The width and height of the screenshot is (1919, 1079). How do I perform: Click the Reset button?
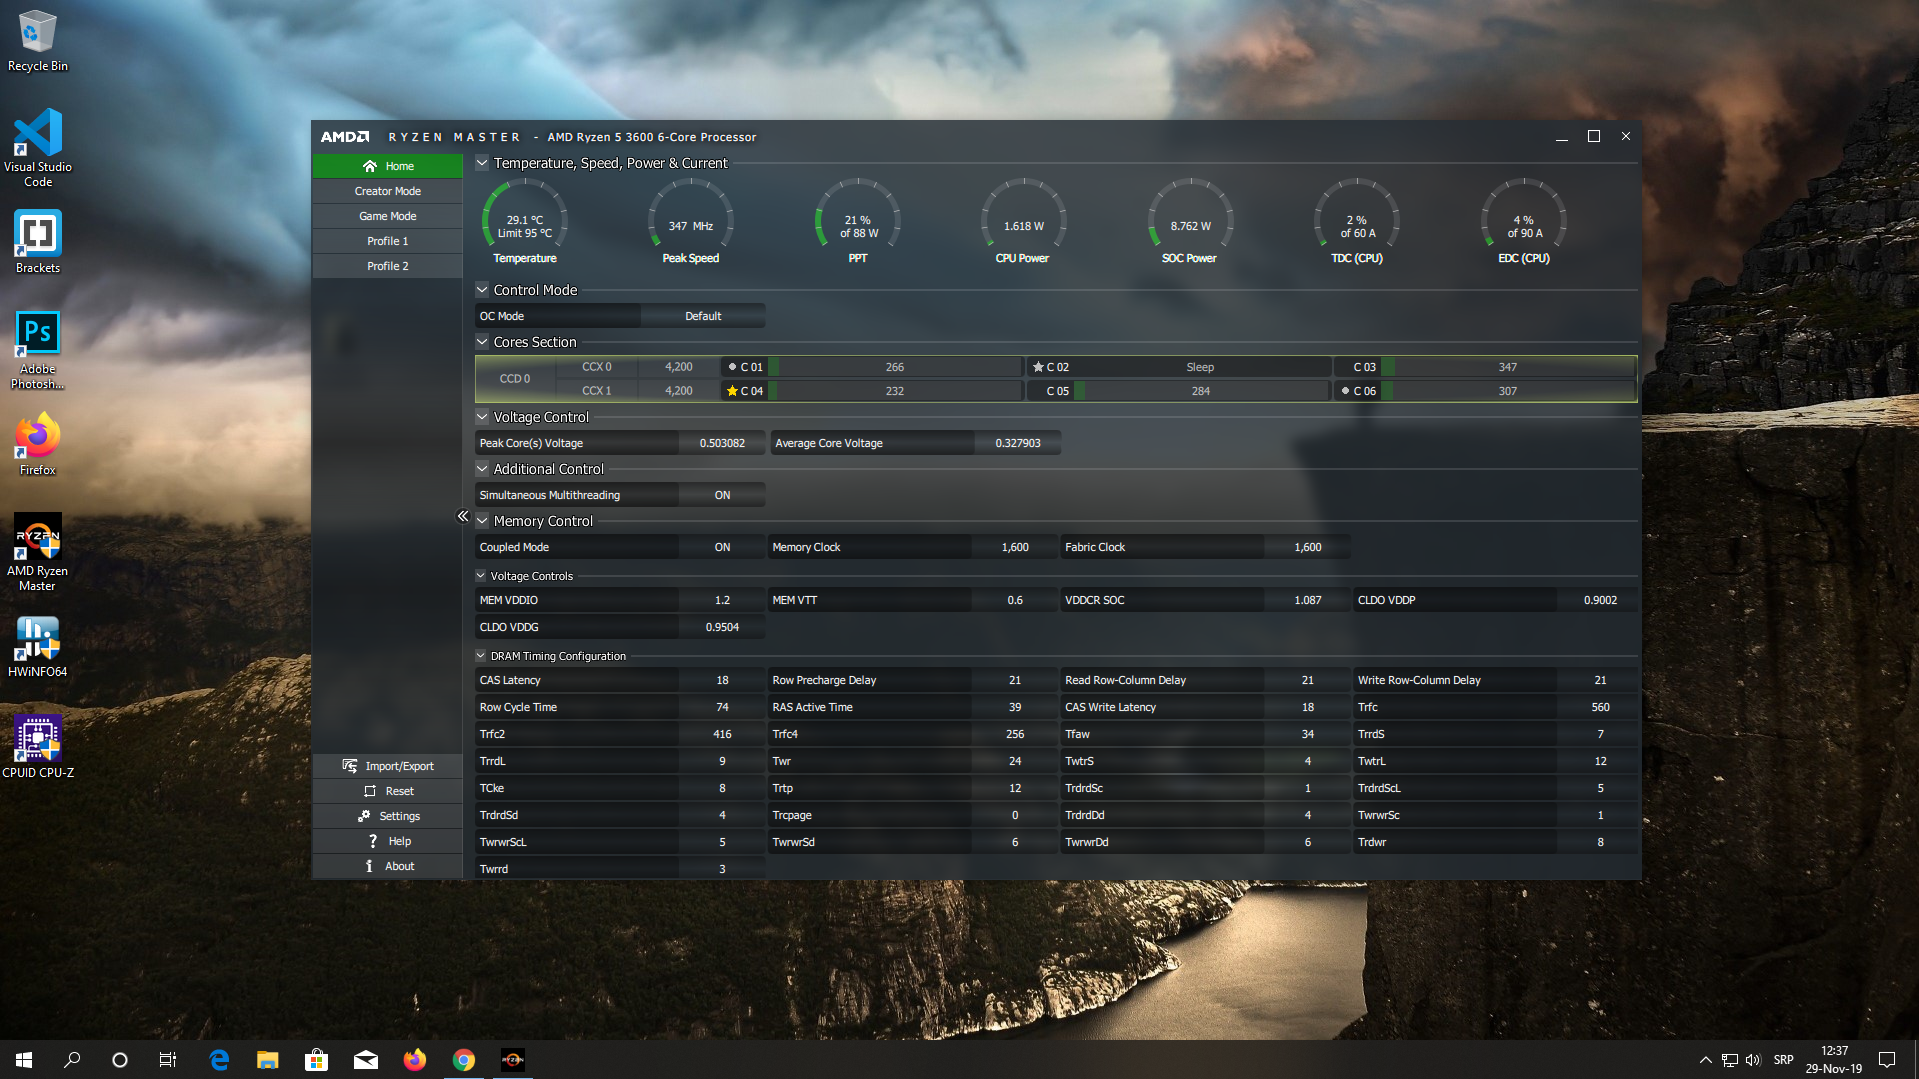tap(388, 791)
